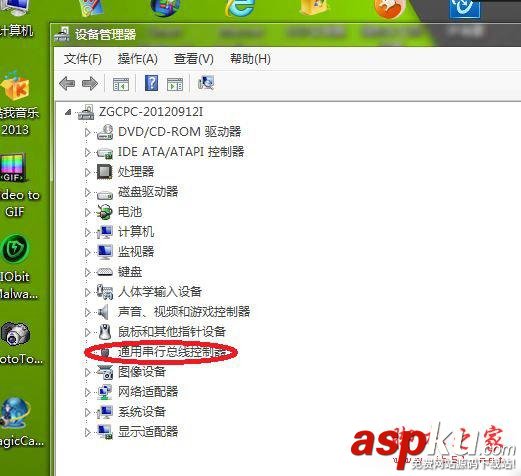This screenshot has width=521, height=476.
Task: Click the battery category icon
Action: click(x=105, y=212)
